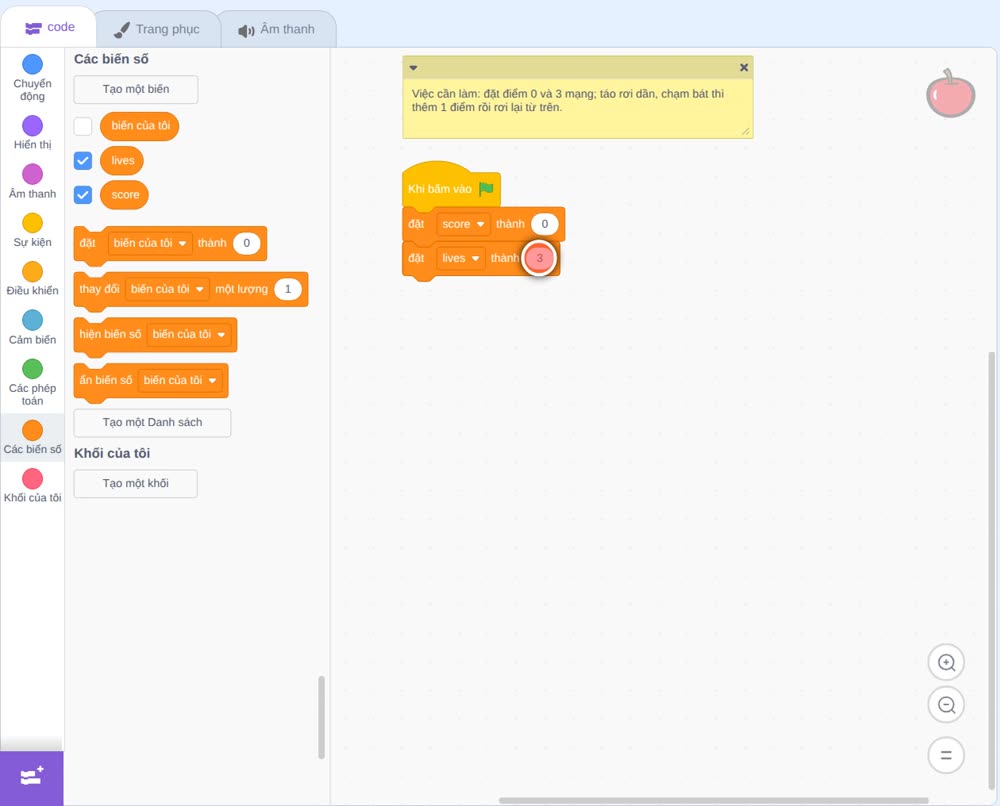Click the workspace horizontal scrollbar
The image size is (1000, 806).
(x=713, y=800)
